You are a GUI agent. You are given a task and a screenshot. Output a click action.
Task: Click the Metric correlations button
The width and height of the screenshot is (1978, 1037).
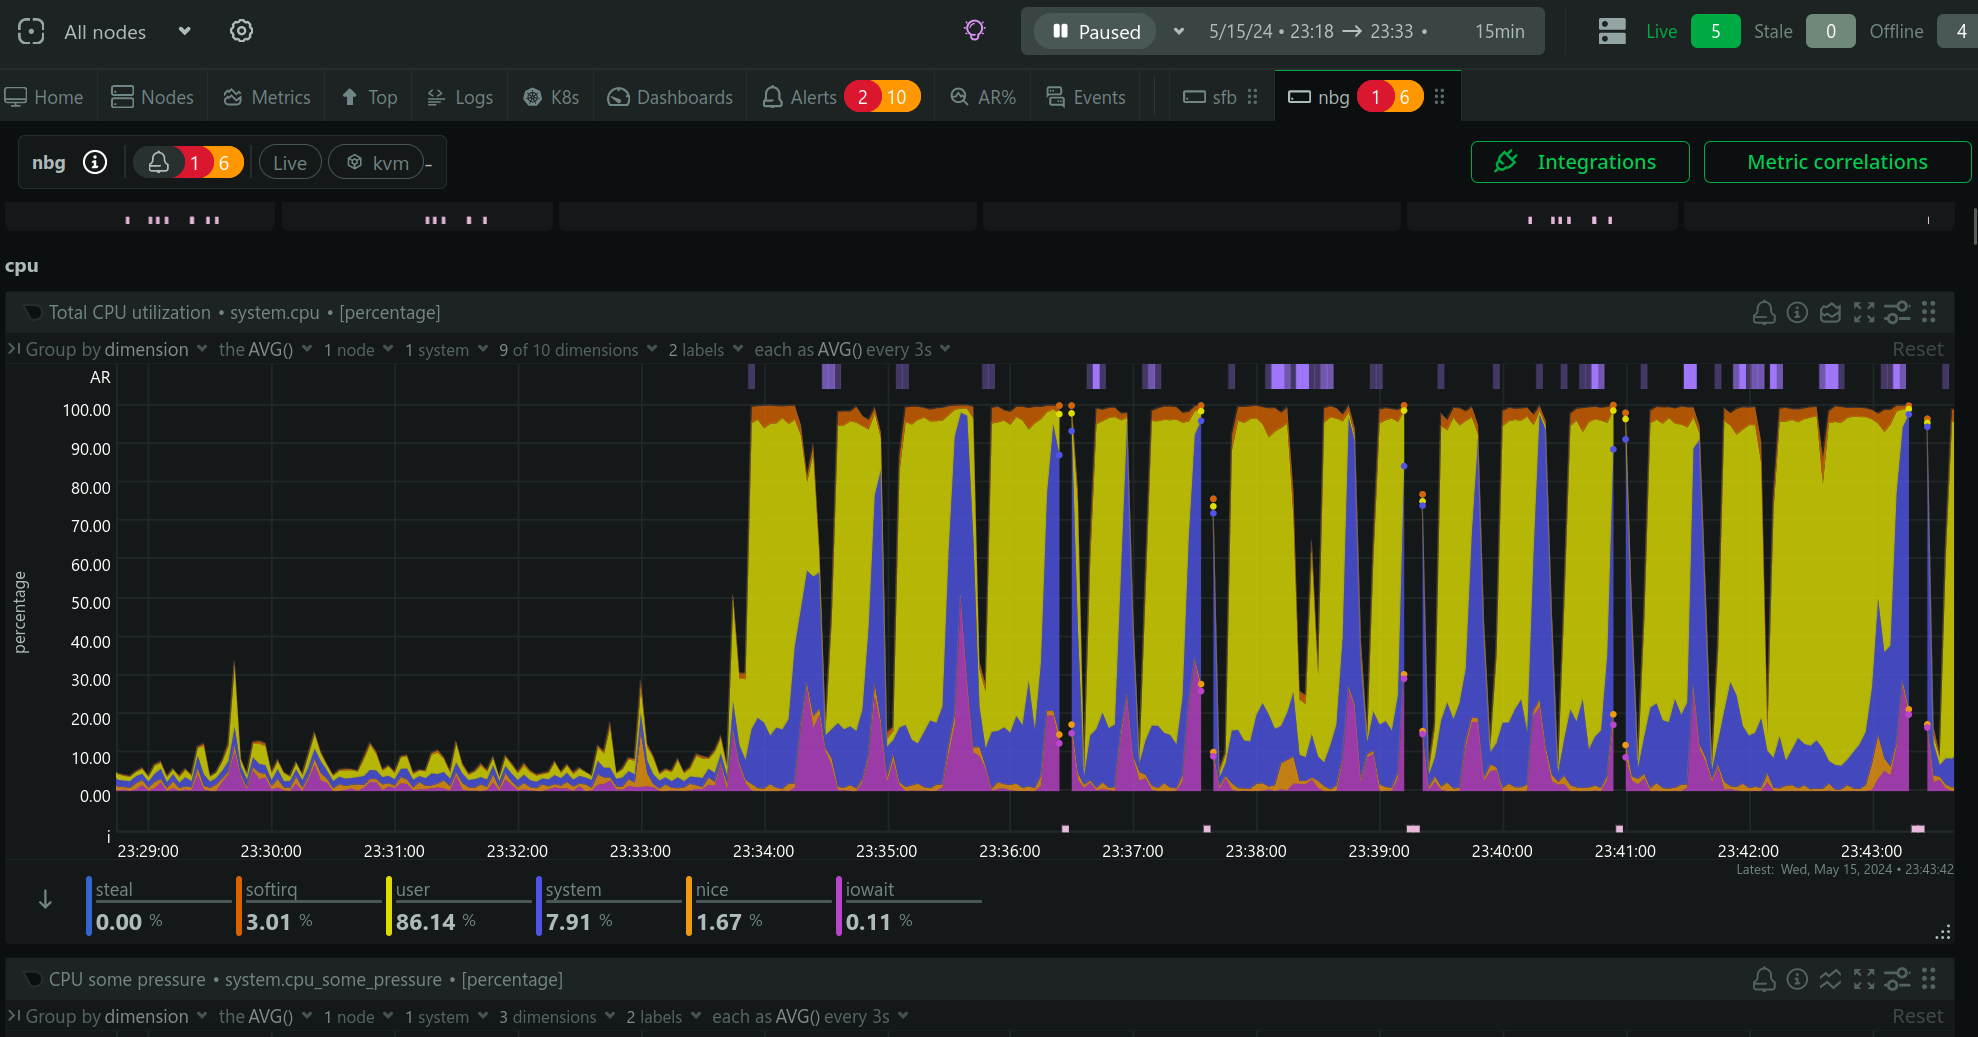point(1837,162)
